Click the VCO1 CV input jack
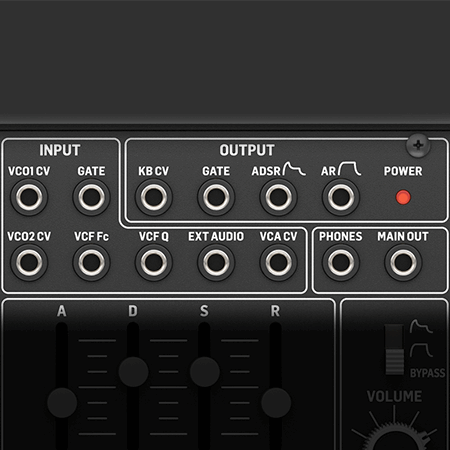This screenshot has width=450, height=450. (x=29, y=197)
